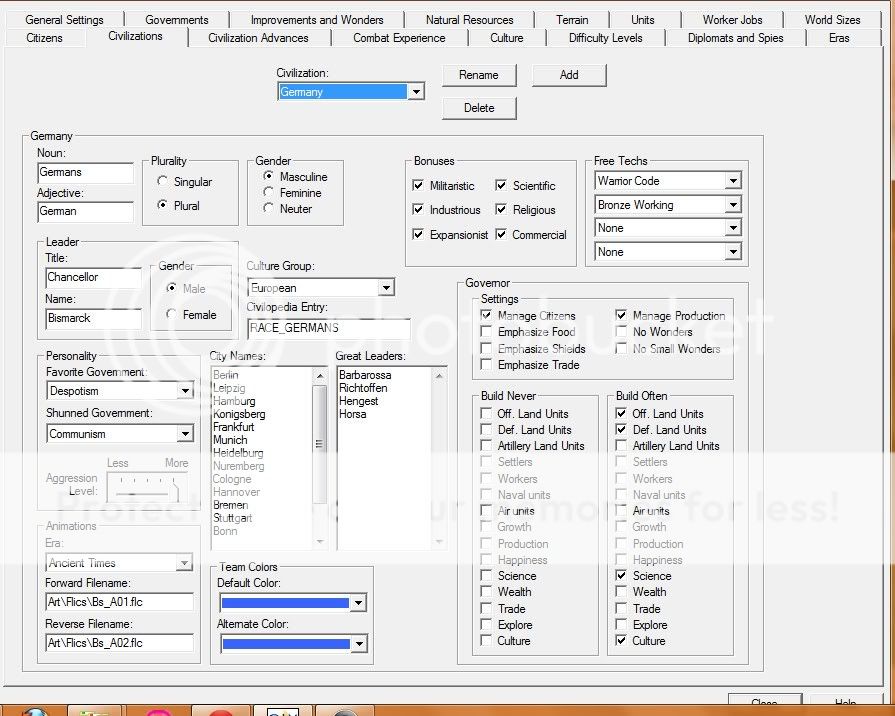Click the leader Name field Bismarck
895x716 pixels.
coord(93,319)
